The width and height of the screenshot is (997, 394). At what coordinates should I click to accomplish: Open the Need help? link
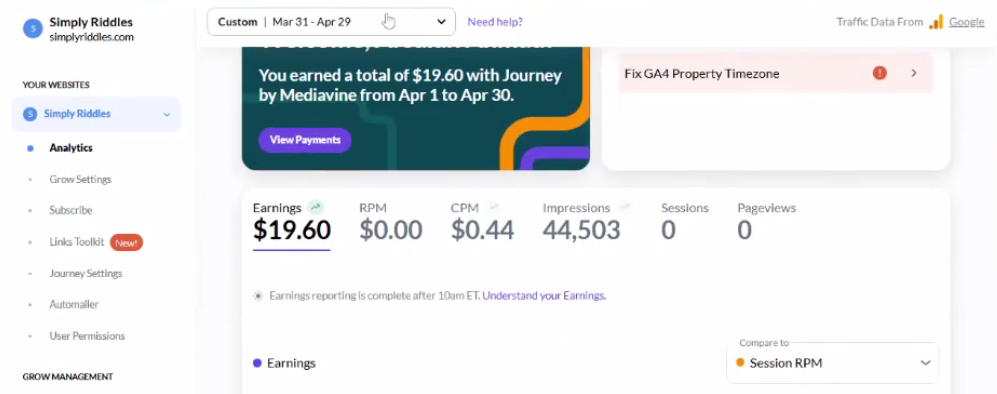tap(495, 22)
